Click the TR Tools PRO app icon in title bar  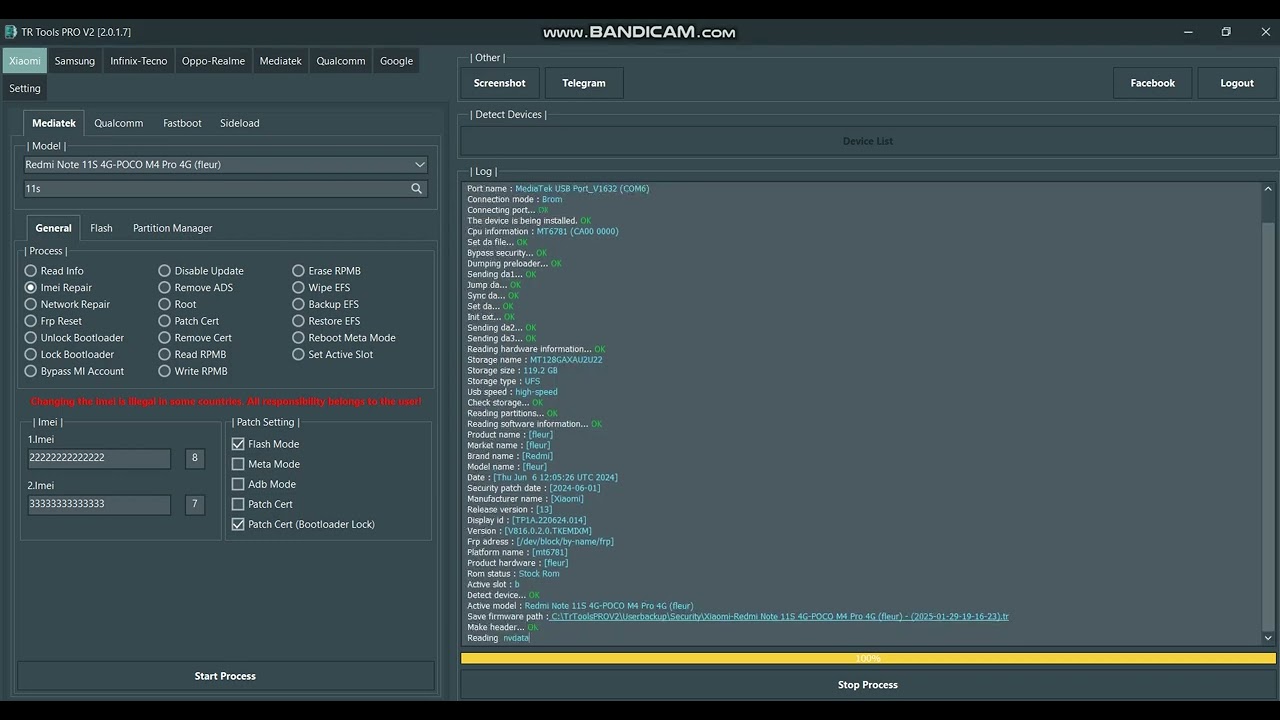pos(11,32)
